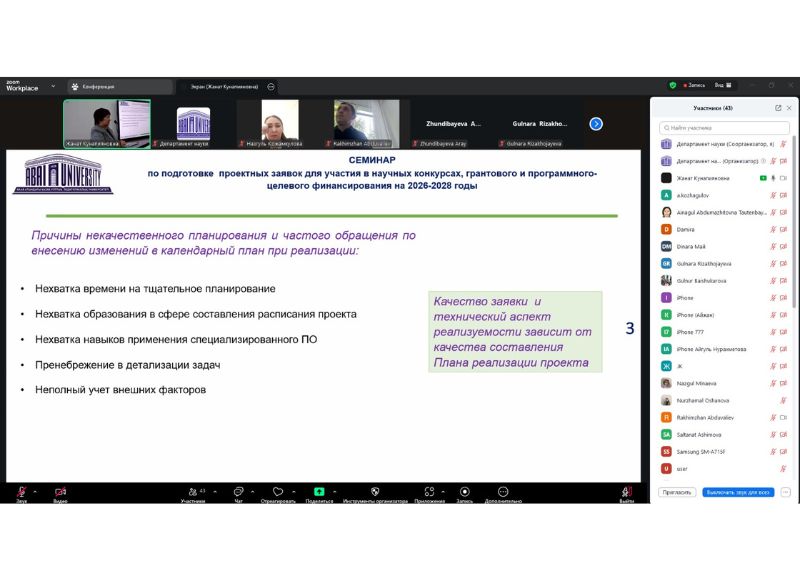Click Выключить звук для всех button
The image size is (800, 580).
738,492
